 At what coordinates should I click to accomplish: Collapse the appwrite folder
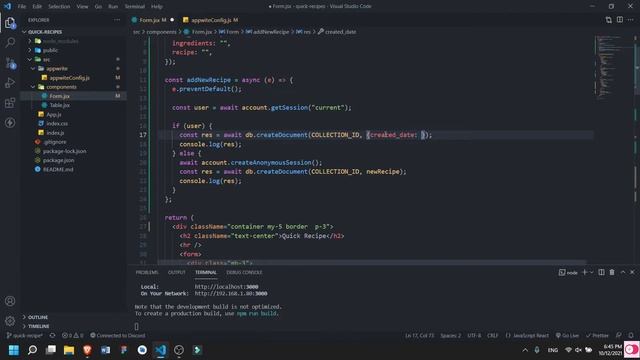[x=33, y=69]
